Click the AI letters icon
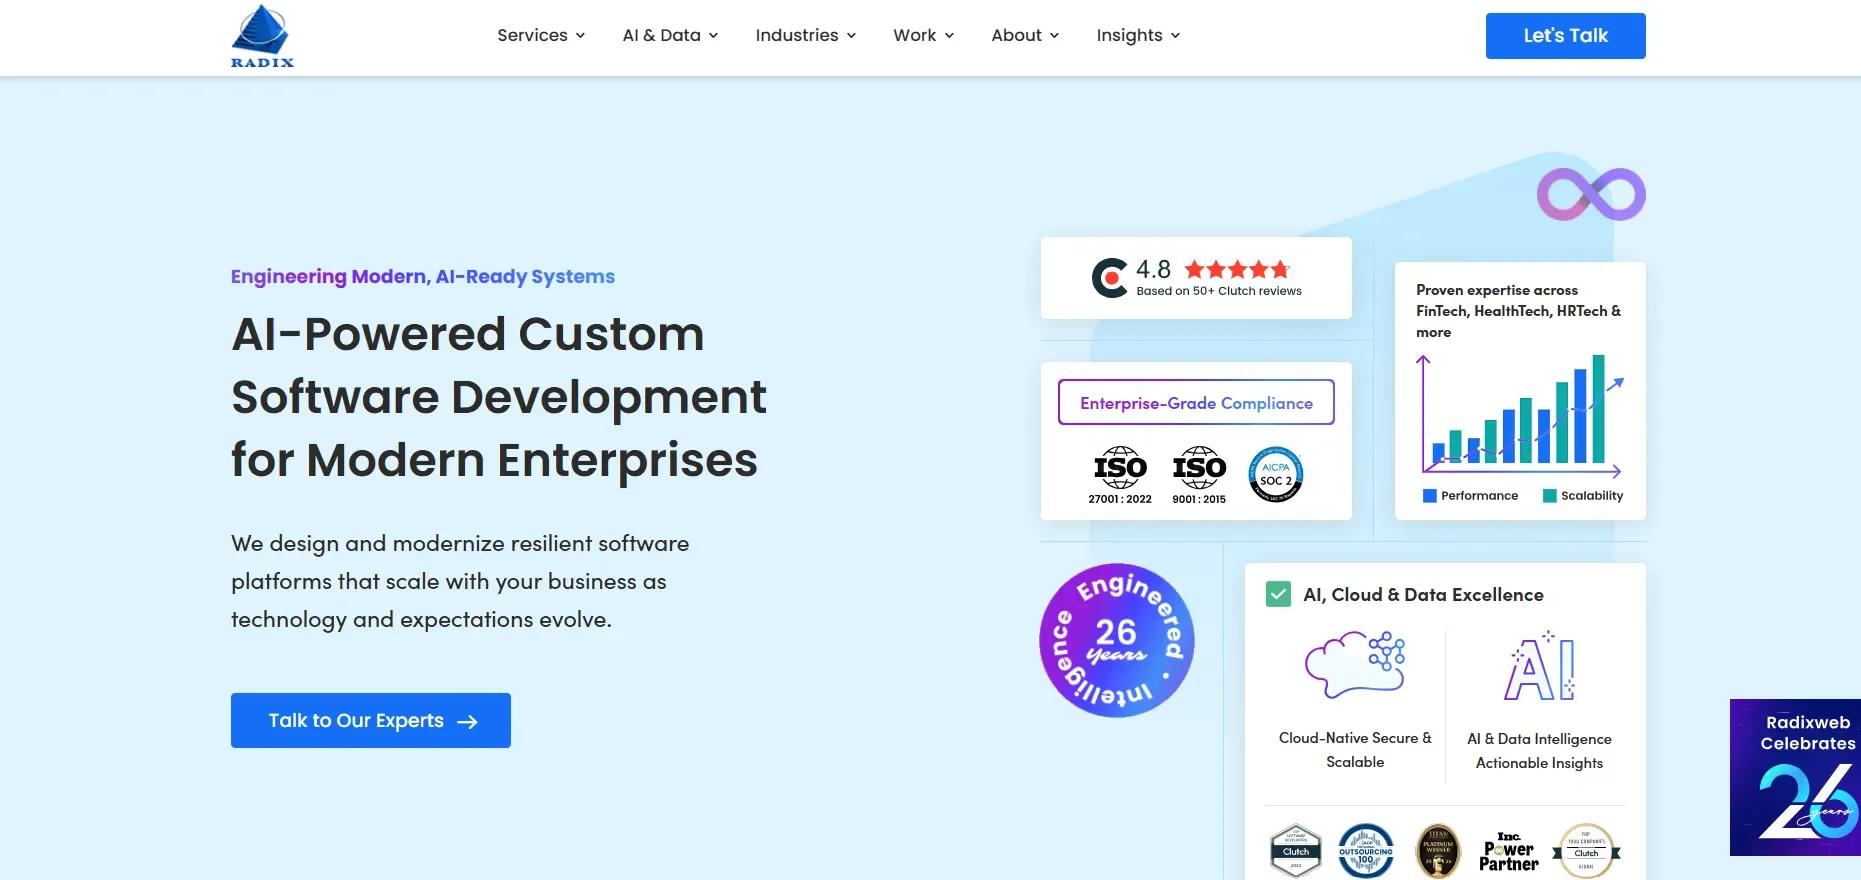Viewport: 1861px width, 880px height. coord(1540,666)
